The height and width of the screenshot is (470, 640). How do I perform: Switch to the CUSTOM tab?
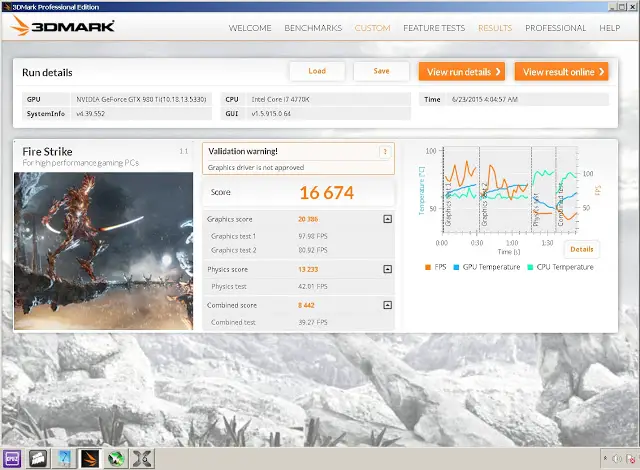click(x=372, y=28)
